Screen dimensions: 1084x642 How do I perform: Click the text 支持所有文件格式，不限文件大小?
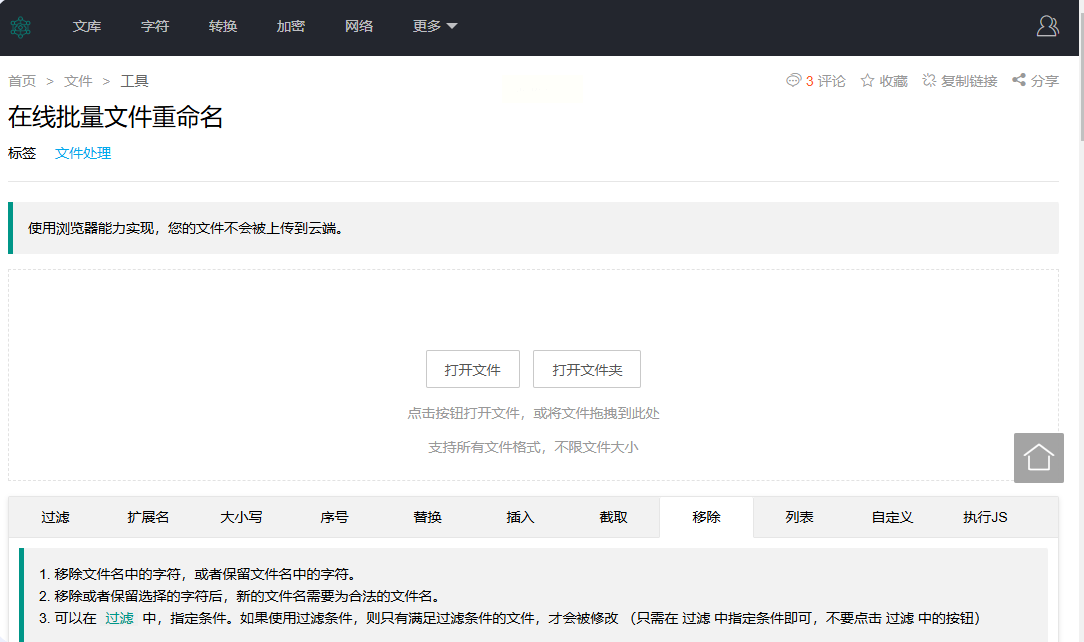pos(533,447)
